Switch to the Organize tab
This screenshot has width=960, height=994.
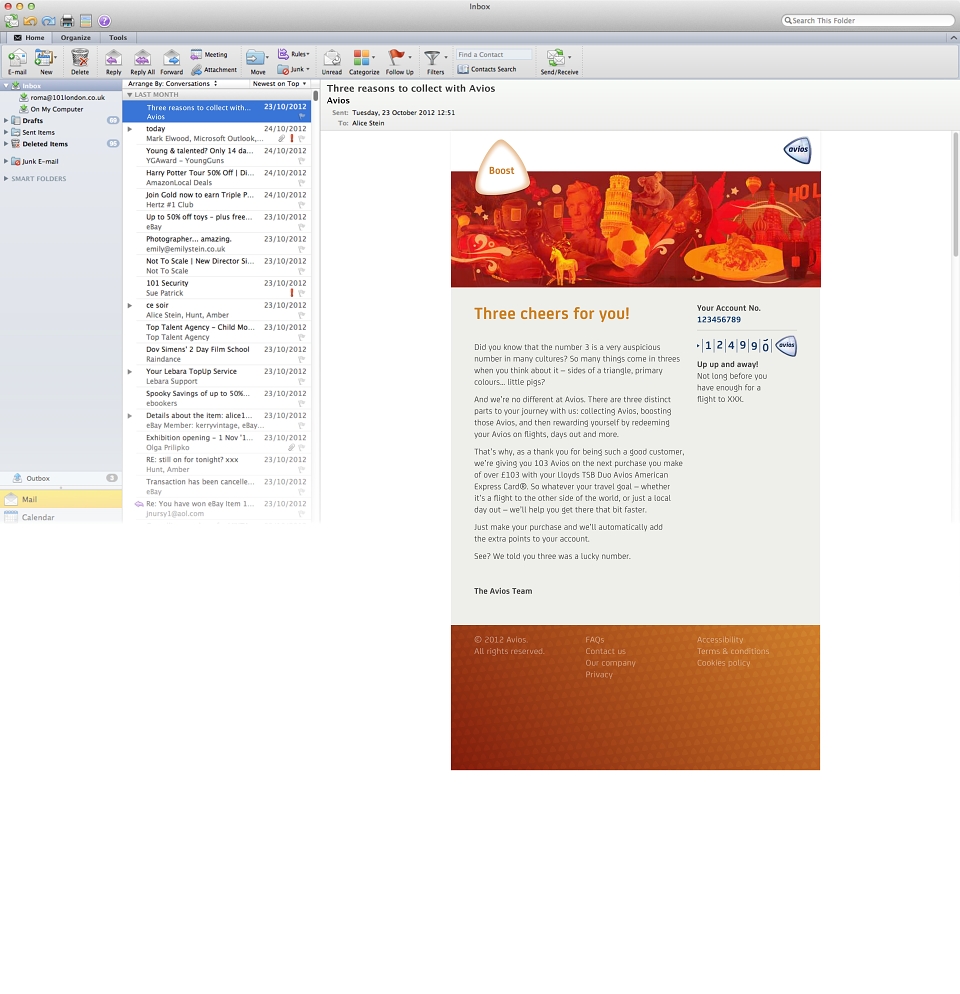[x=75, y=38]
